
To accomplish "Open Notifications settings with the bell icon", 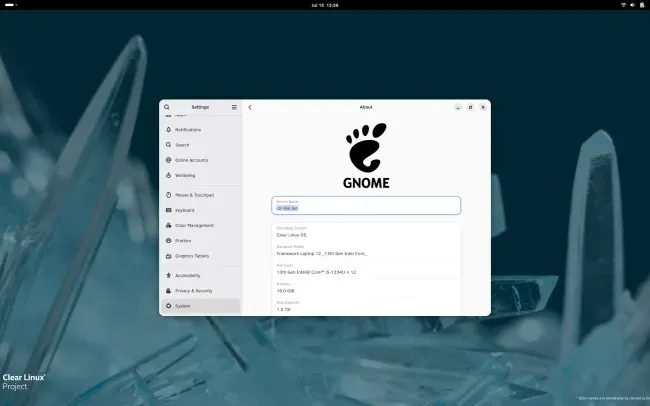I will pos(168,129).
